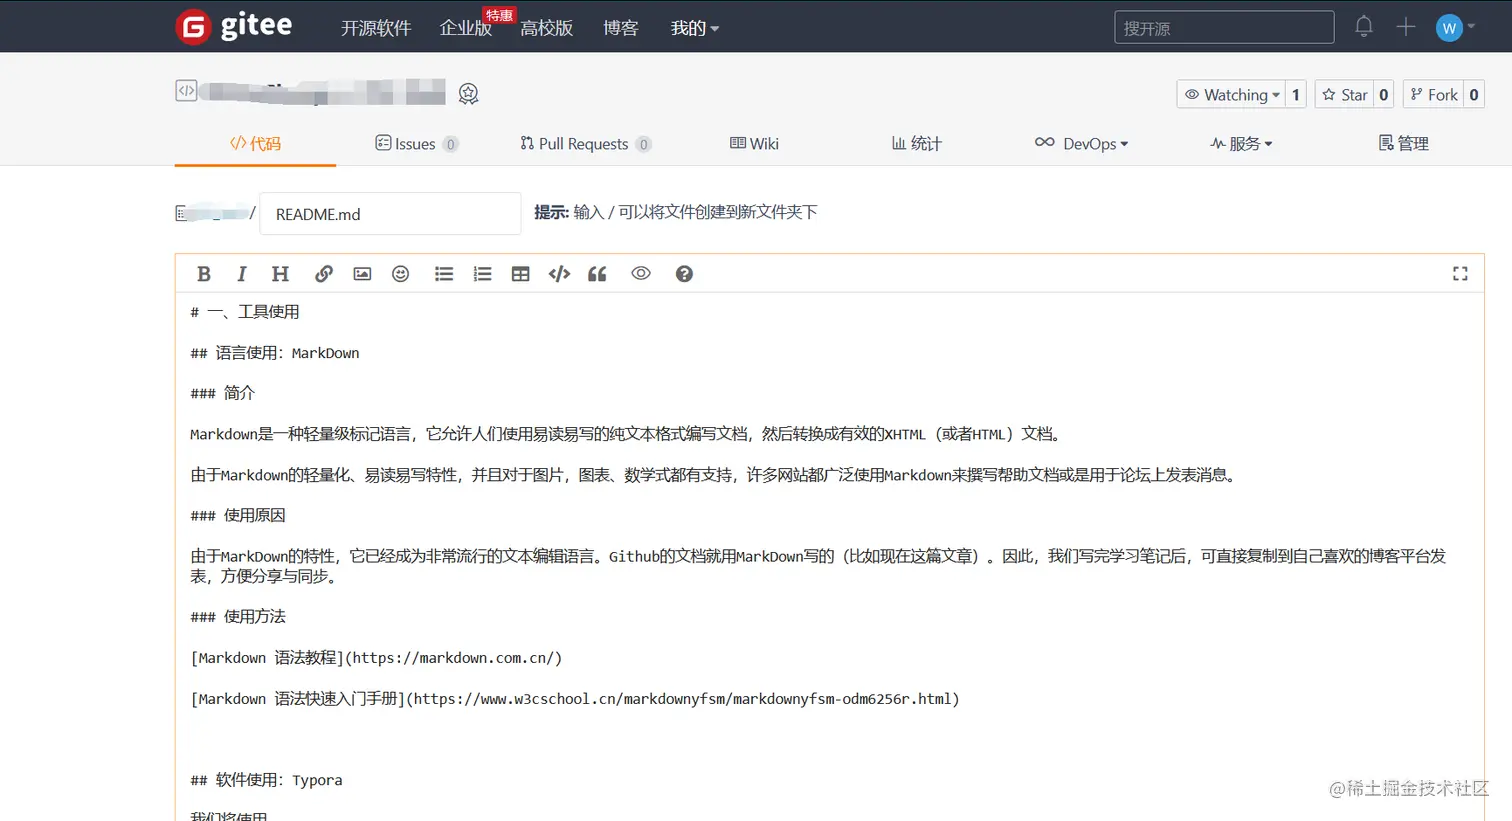The image size is (1512, 821).
Task: Open 企业版 menu item
Action: 466,28
